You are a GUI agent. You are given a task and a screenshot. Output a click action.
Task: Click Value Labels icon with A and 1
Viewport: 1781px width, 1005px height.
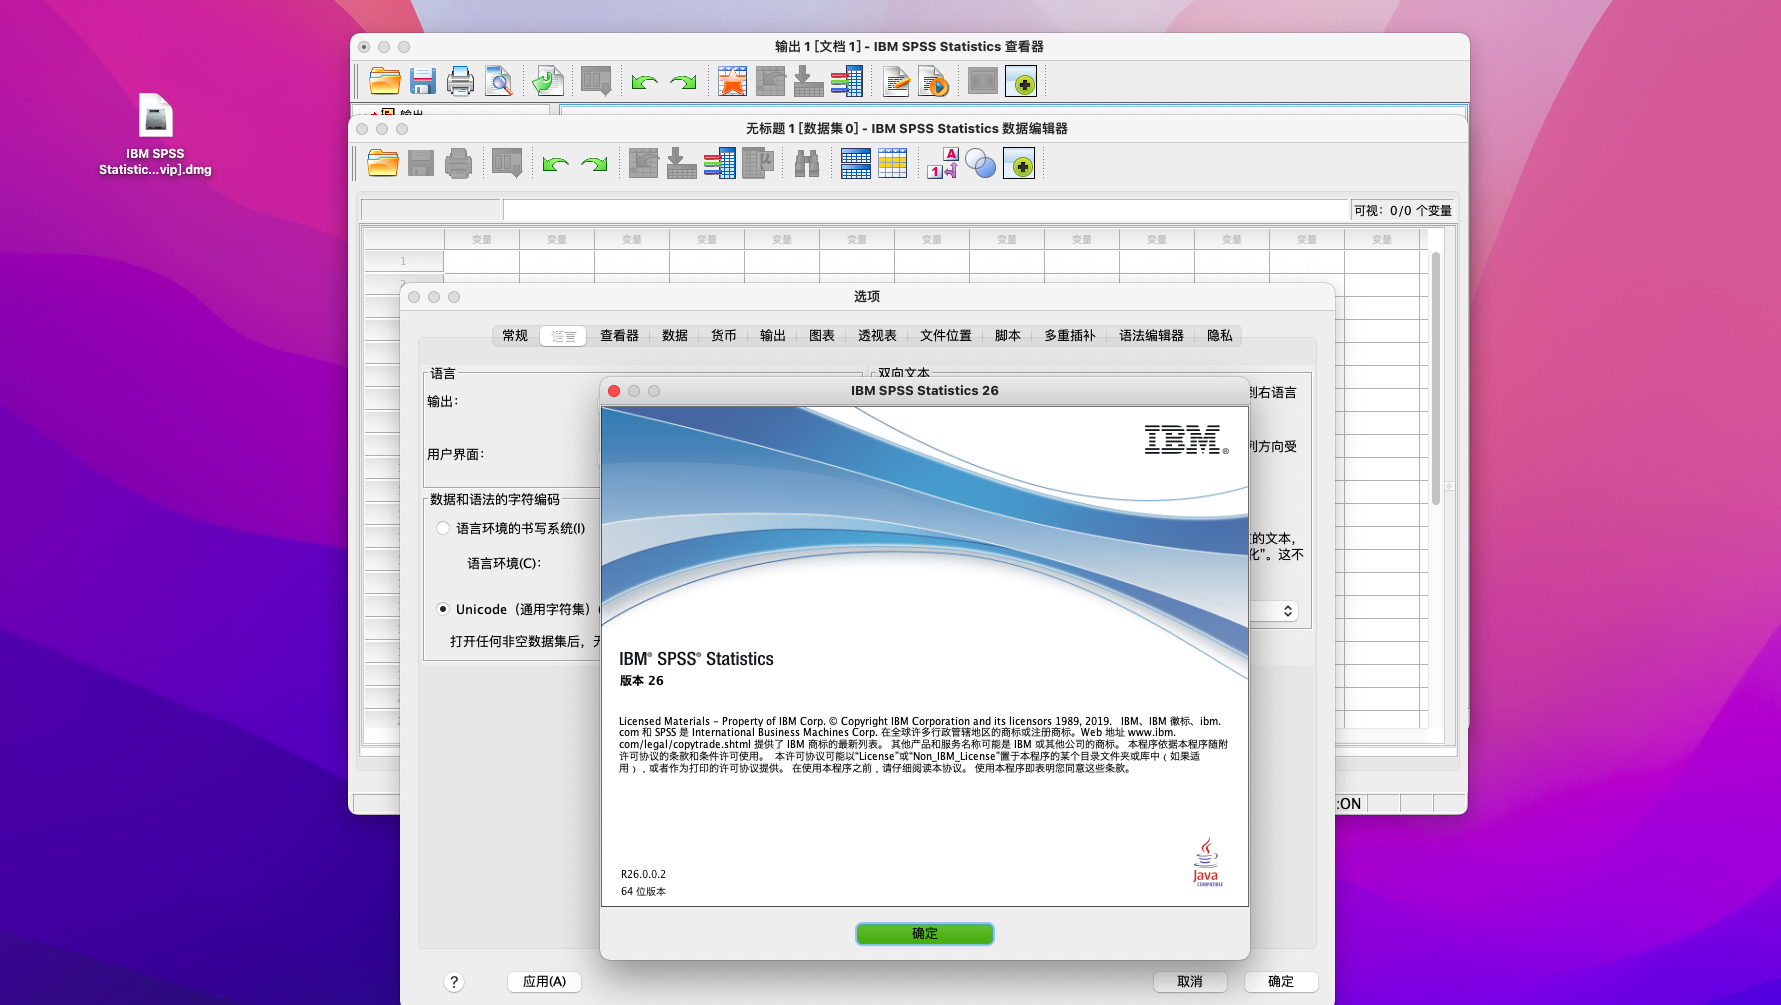[942, 163]
